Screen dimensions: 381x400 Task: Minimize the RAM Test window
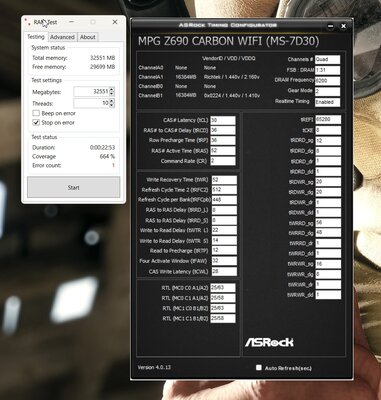(71, 22)
